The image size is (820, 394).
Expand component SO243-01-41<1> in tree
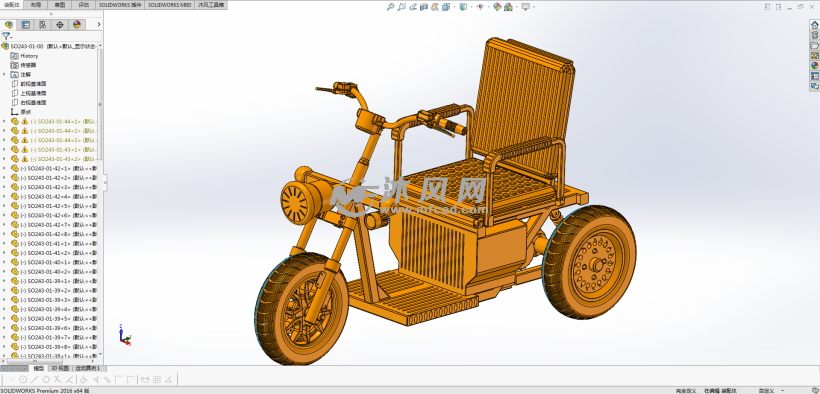click(4, 243)
